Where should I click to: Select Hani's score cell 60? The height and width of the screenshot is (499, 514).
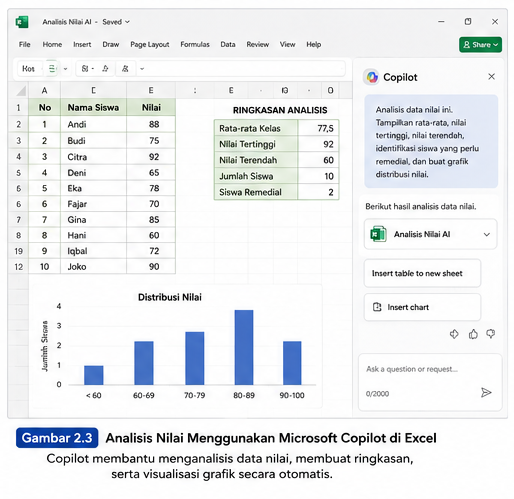[x=151, y=235]
